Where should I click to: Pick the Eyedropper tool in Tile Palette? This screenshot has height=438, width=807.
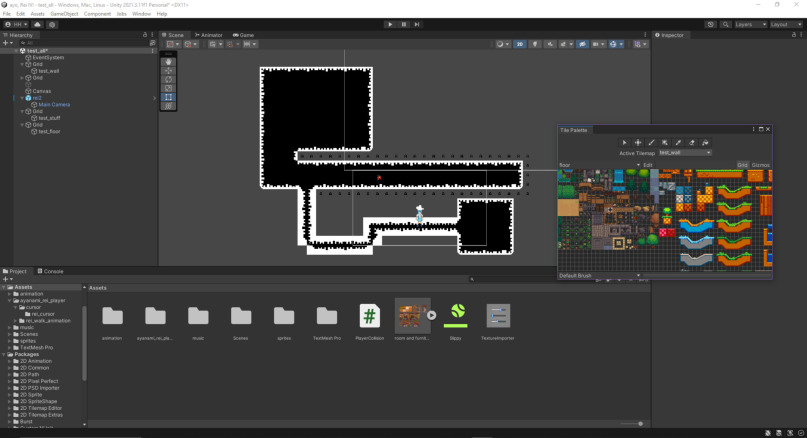point(678,143)
